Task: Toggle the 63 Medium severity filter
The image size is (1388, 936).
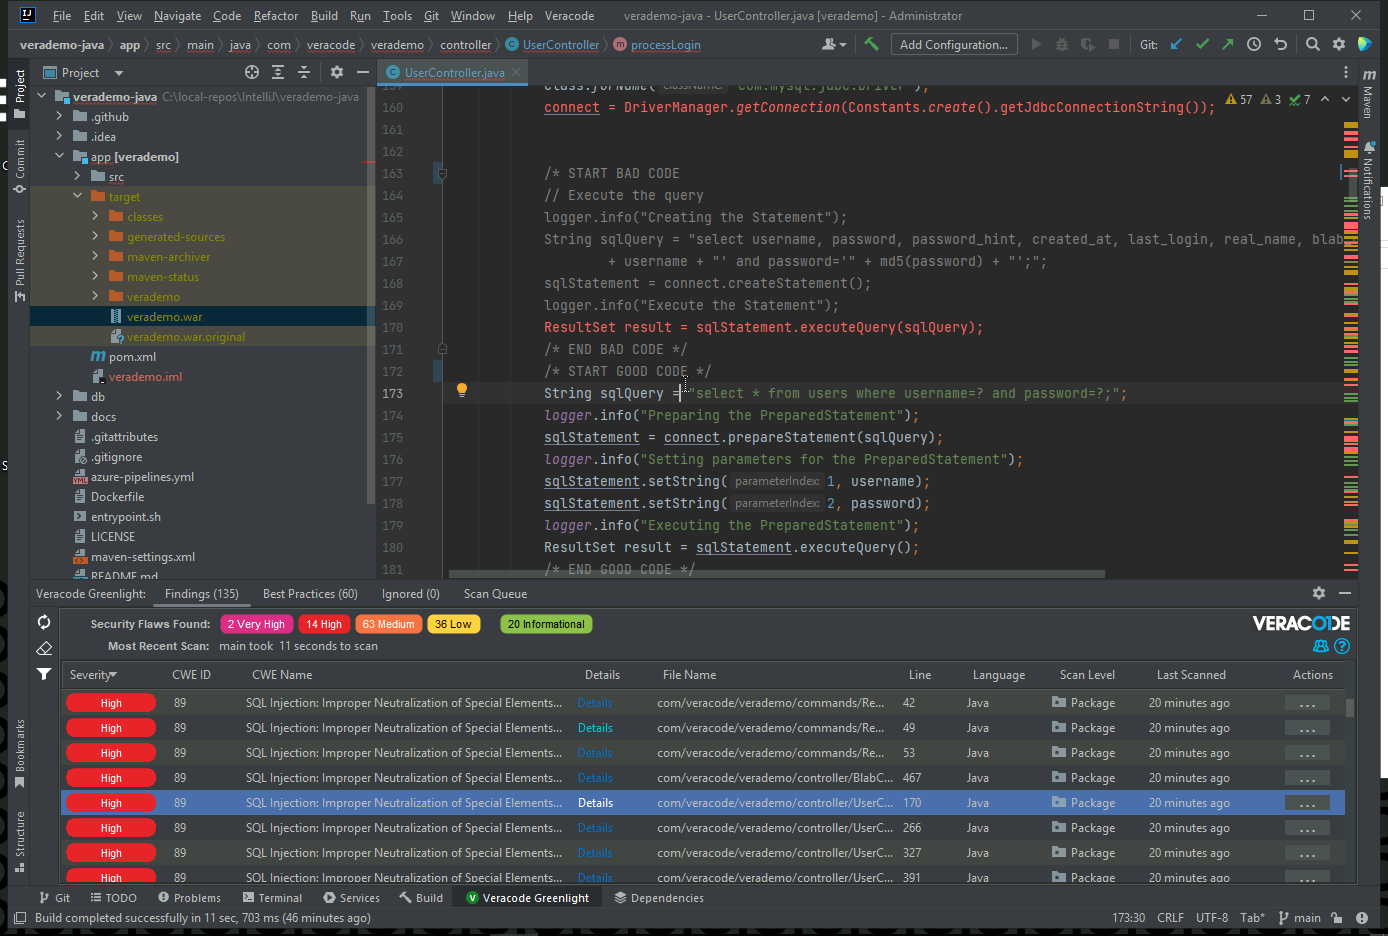Action: pos(388,624)
